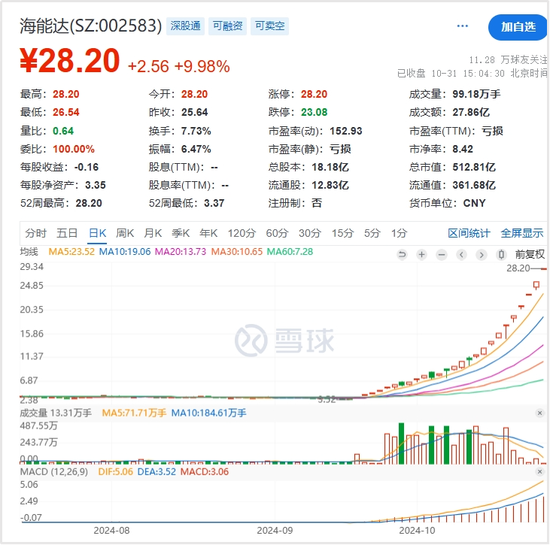Zoom out chart with minus icon
The width and height of the screenshot is (550, 545).
click(x=442, y=254)
